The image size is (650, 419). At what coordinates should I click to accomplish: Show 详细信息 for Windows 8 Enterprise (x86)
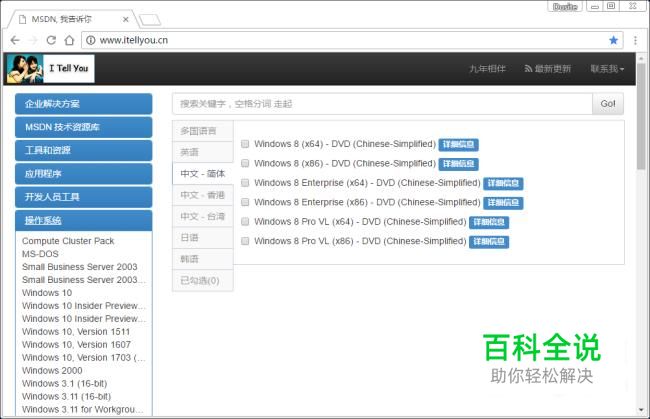tap(503, 203)
